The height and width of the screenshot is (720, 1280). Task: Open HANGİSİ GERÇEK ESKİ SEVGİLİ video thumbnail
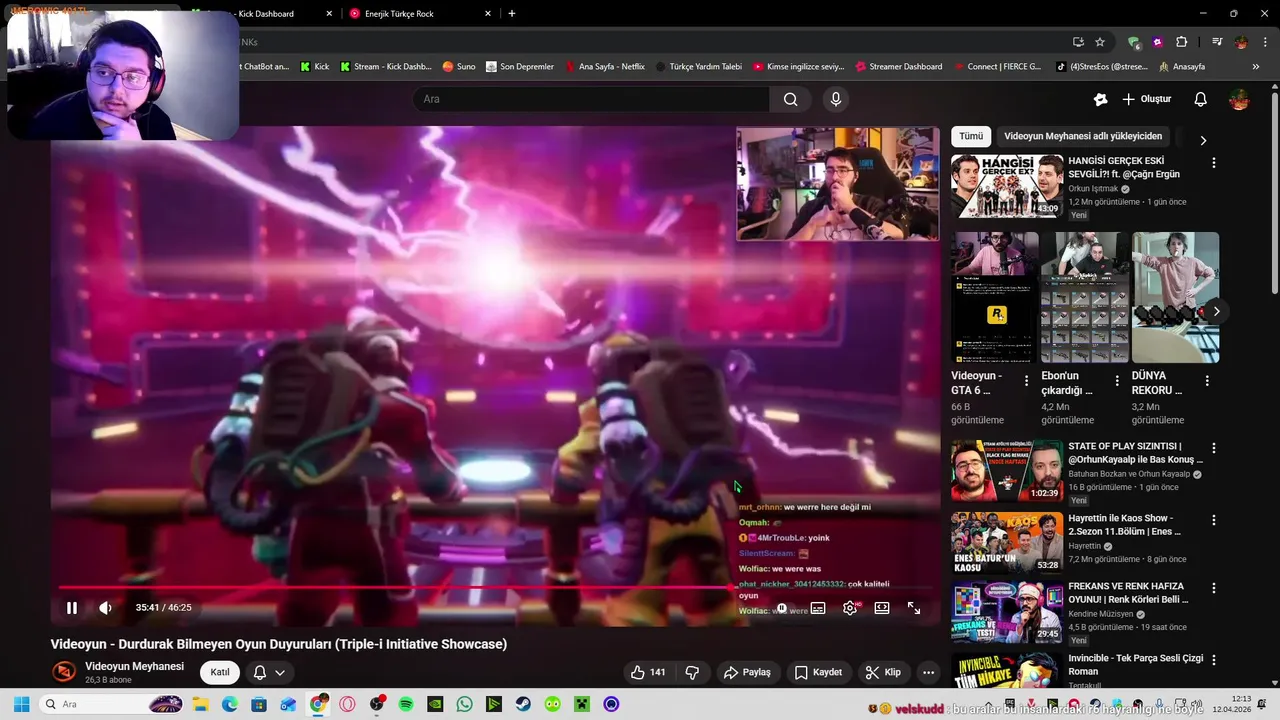point(1007,186)
